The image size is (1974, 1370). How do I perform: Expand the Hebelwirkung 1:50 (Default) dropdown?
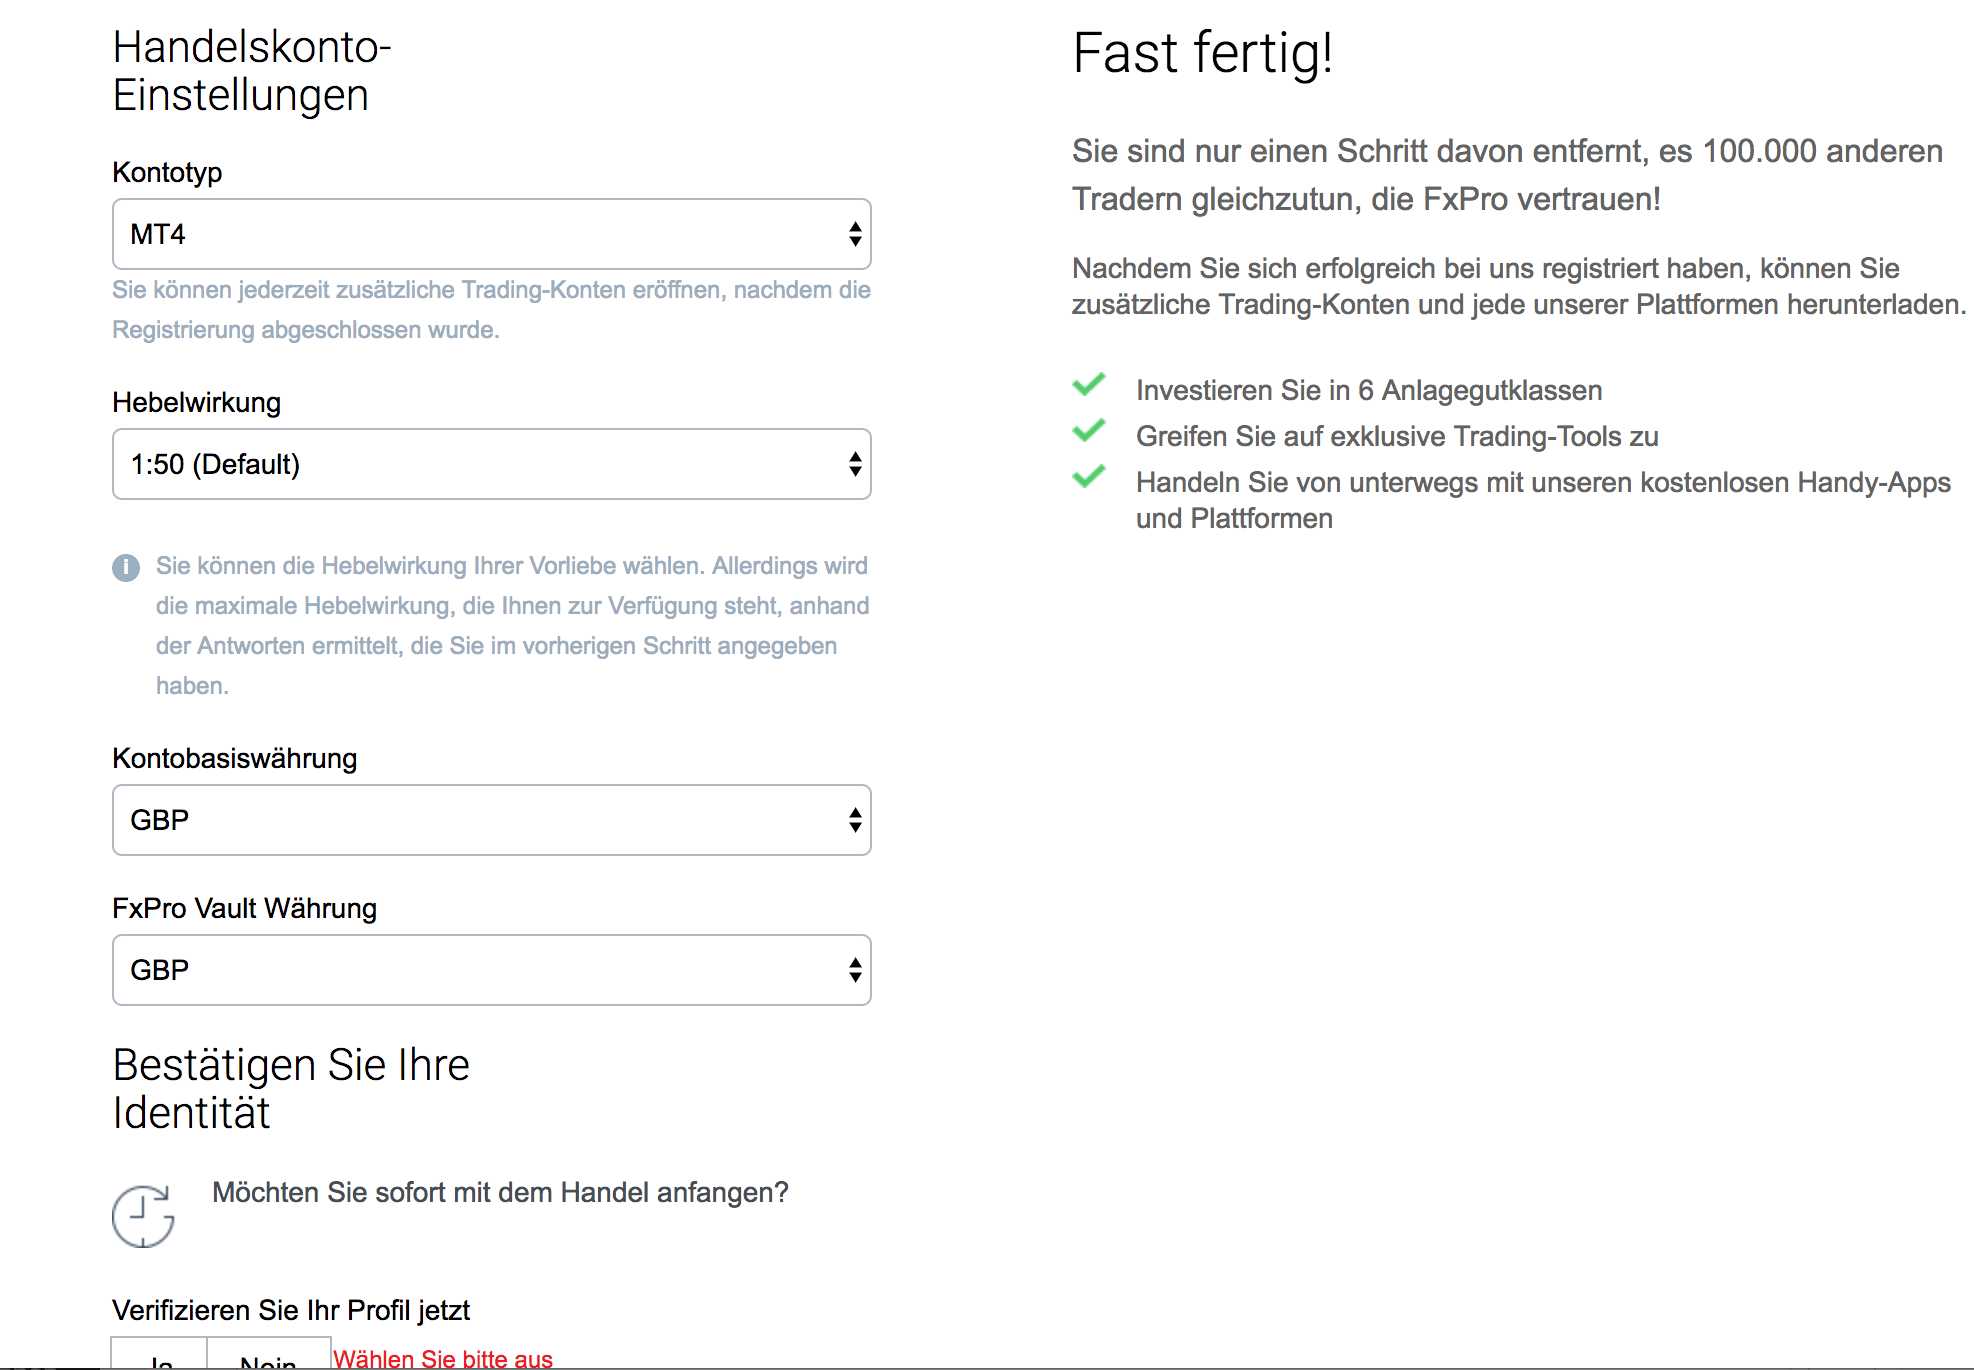click(492, 464)
